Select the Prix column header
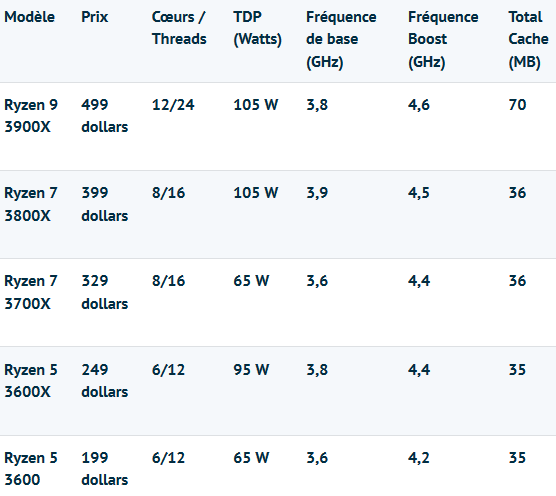This screenshot has width=556, height=496. 94,17
